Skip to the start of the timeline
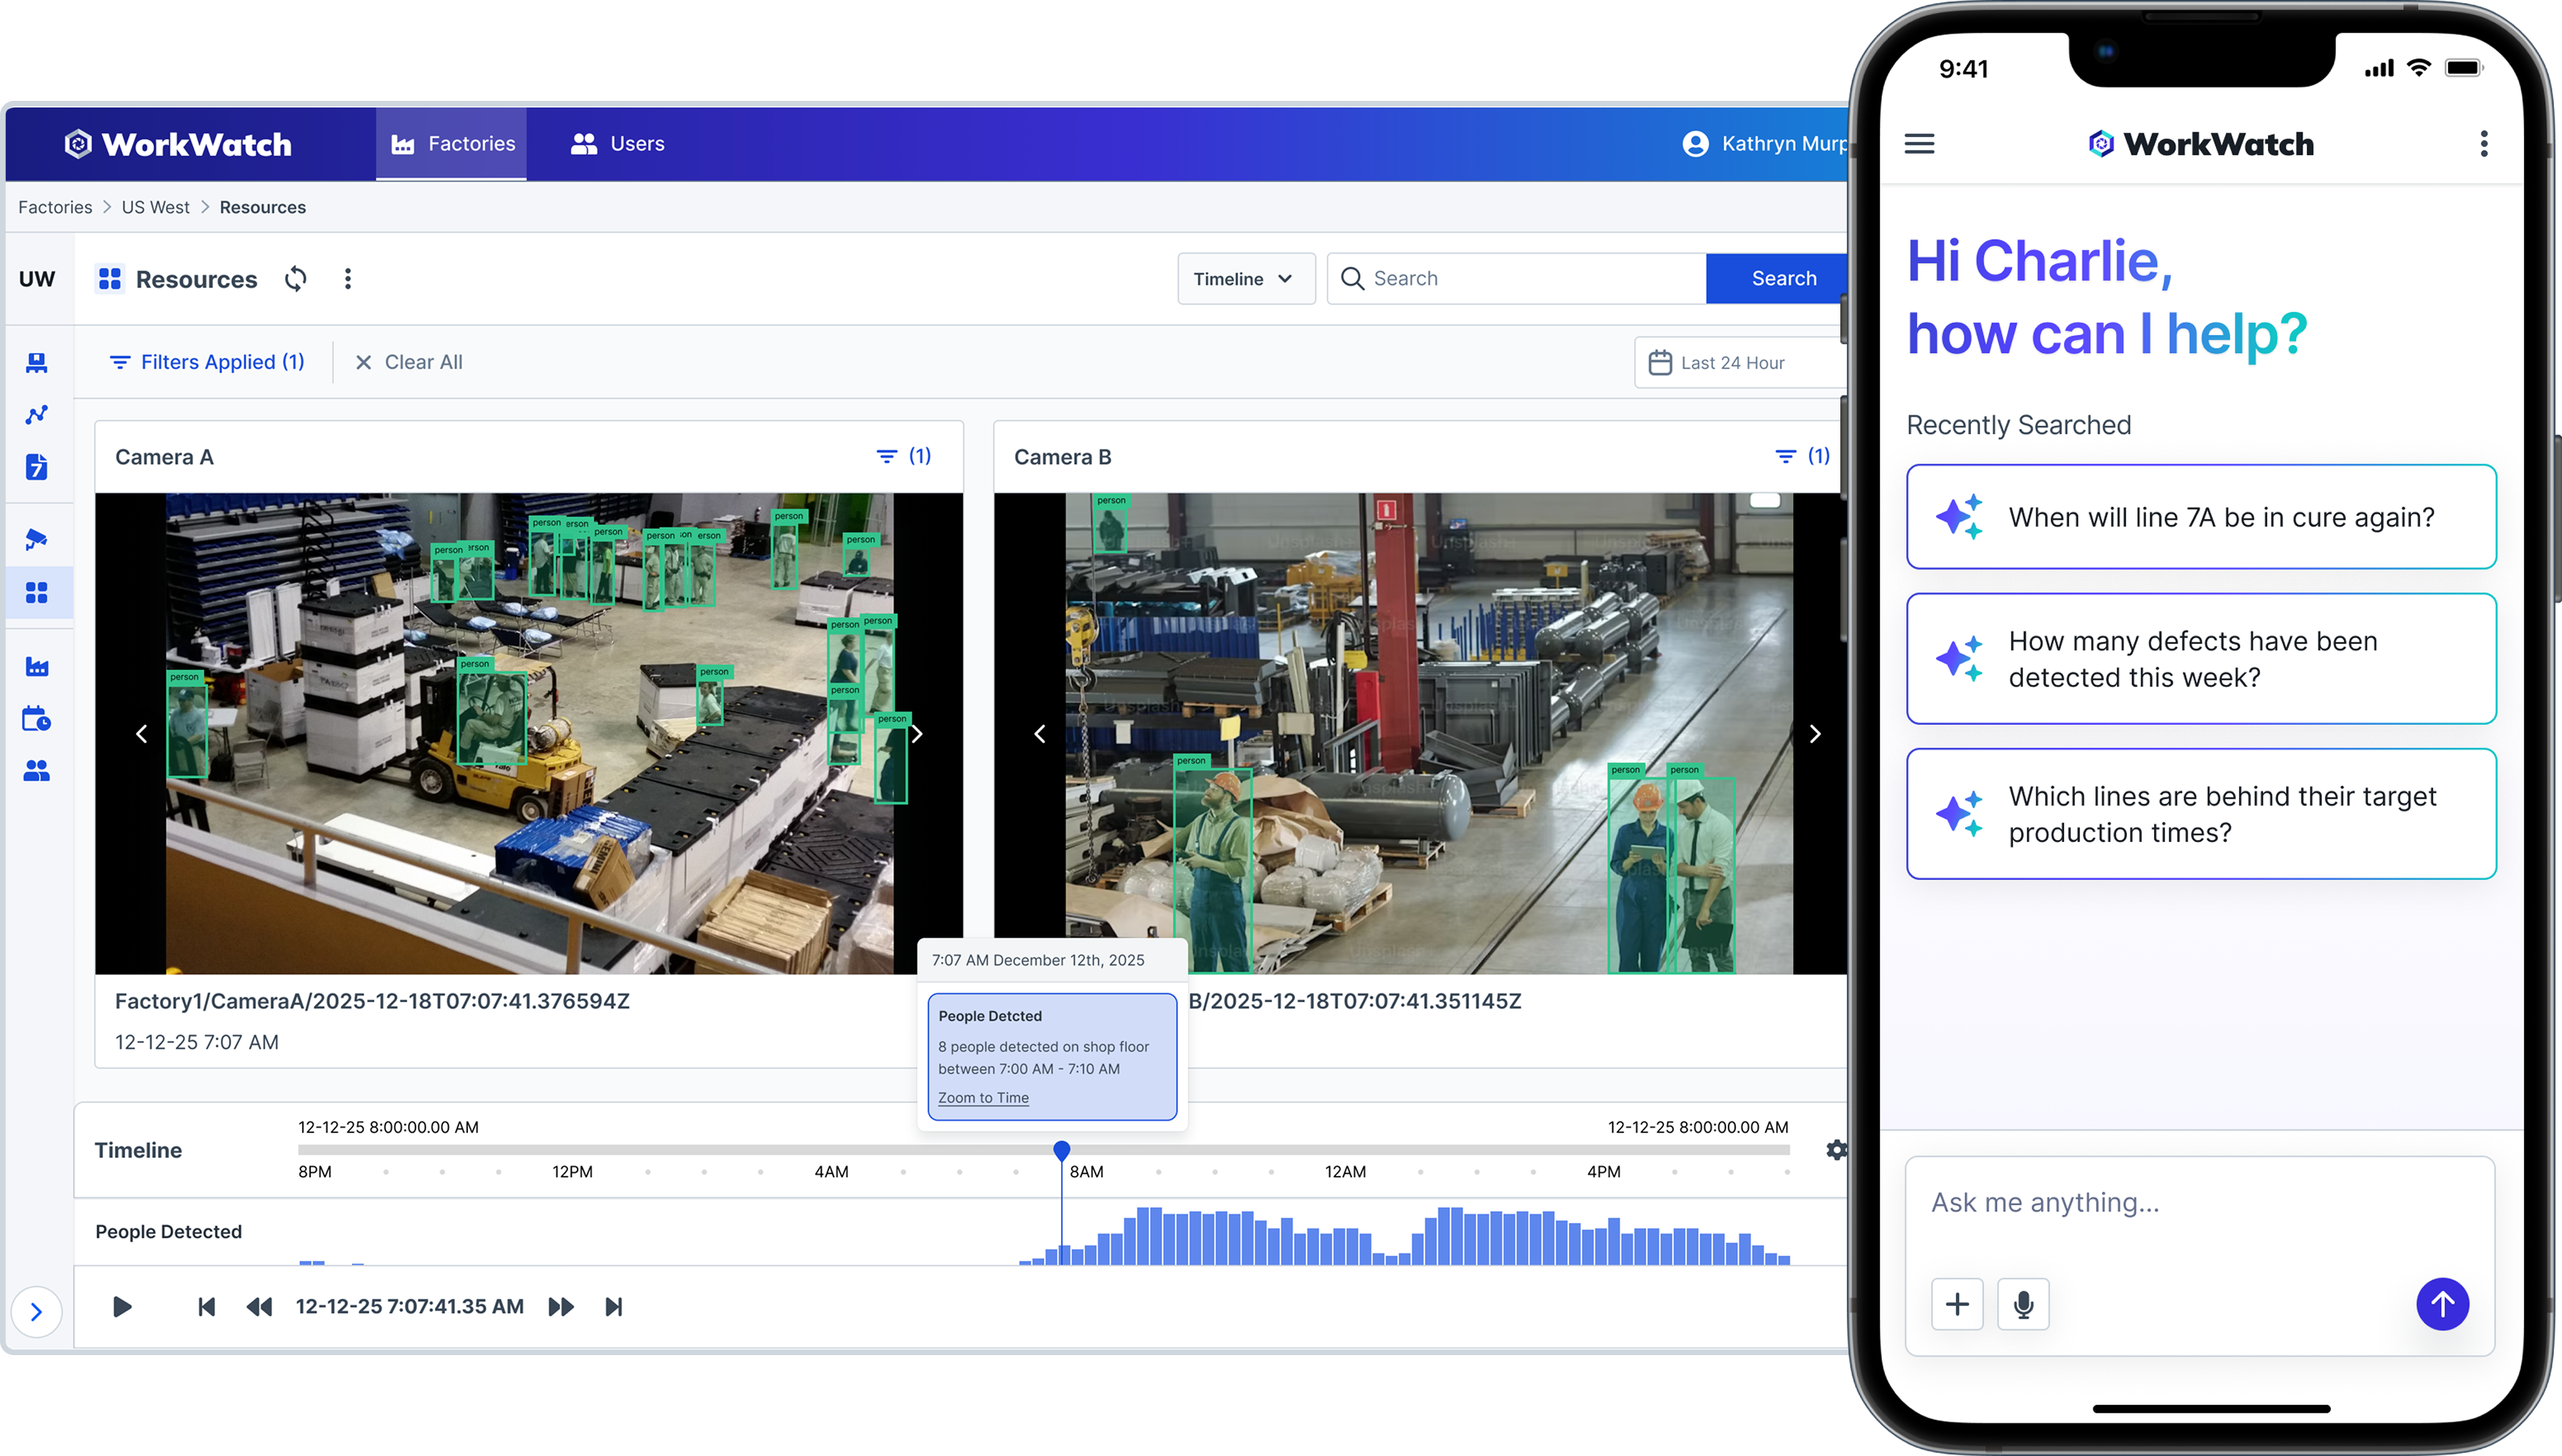This screenshot has width=2562, height=1456. [206, 1306]
